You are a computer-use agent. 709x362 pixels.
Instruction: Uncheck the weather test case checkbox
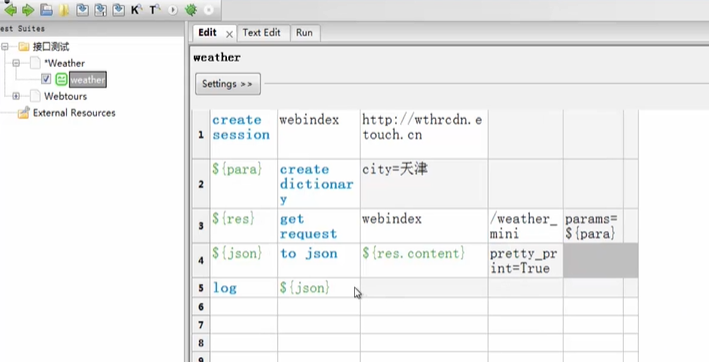[46, 80]
